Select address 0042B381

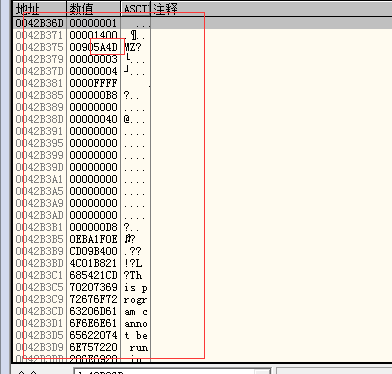point(39,83)
